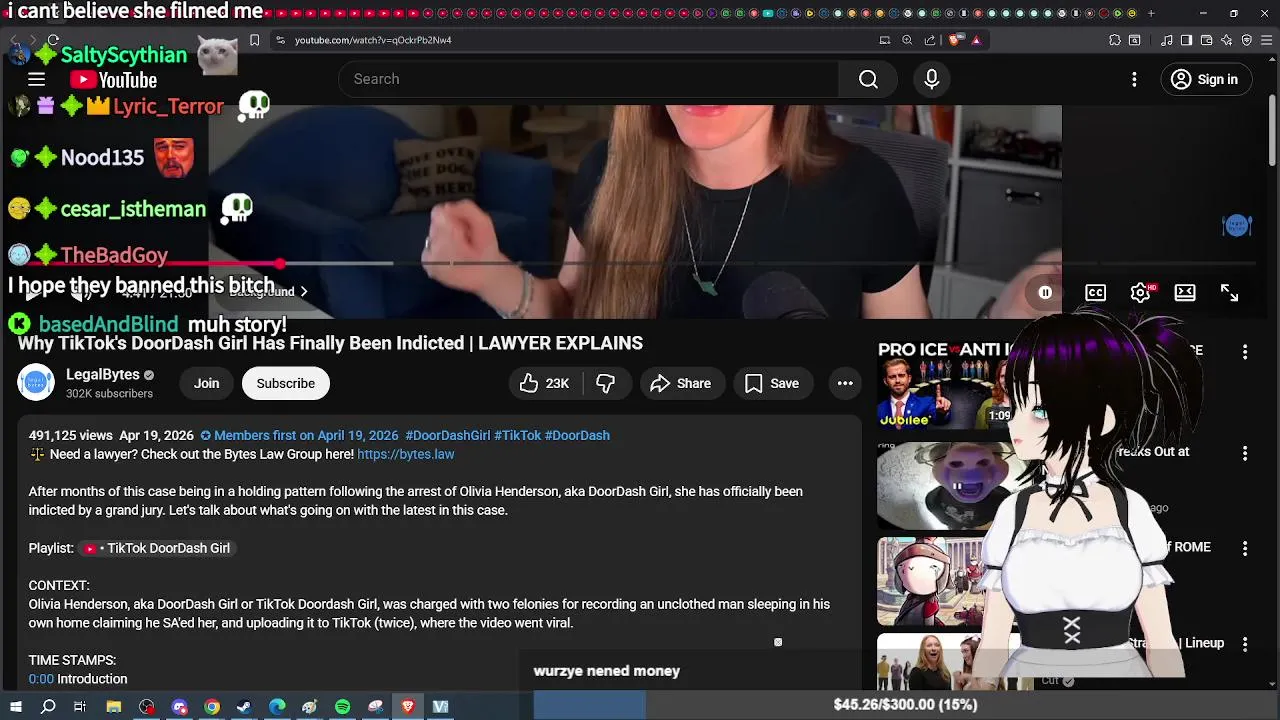Go to YouTube home via logo
This screenshot has height=720, width=1280.
114,80
